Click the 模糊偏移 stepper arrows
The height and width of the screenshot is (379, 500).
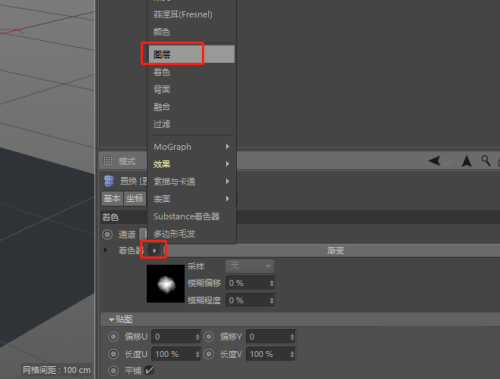pyautogui.click(x=272, y=283)
